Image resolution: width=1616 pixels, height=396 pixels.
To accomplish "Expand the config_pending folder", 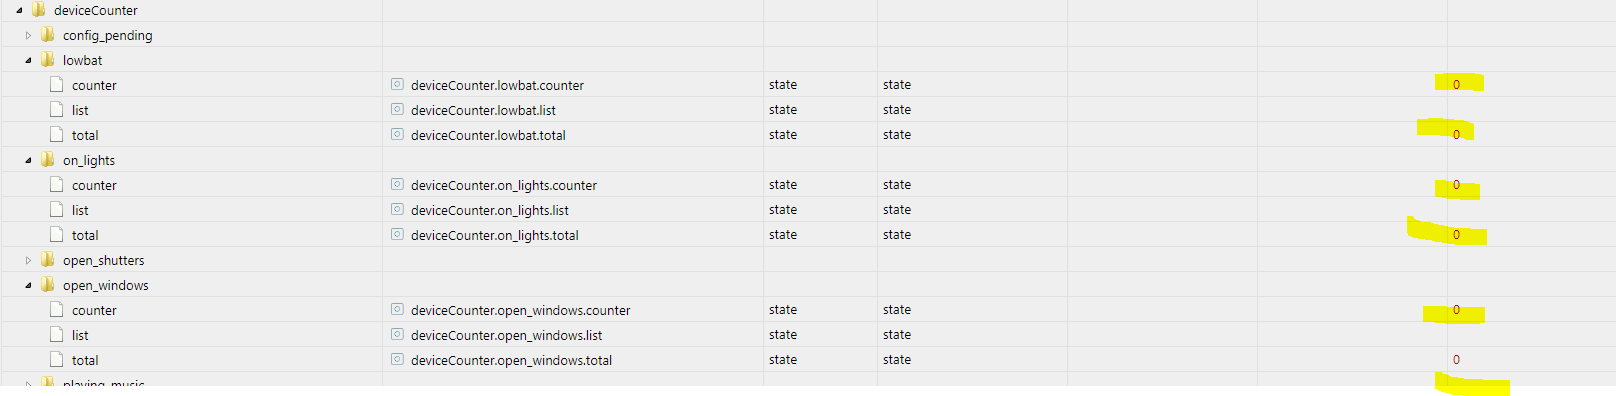I will click(28, 35).
